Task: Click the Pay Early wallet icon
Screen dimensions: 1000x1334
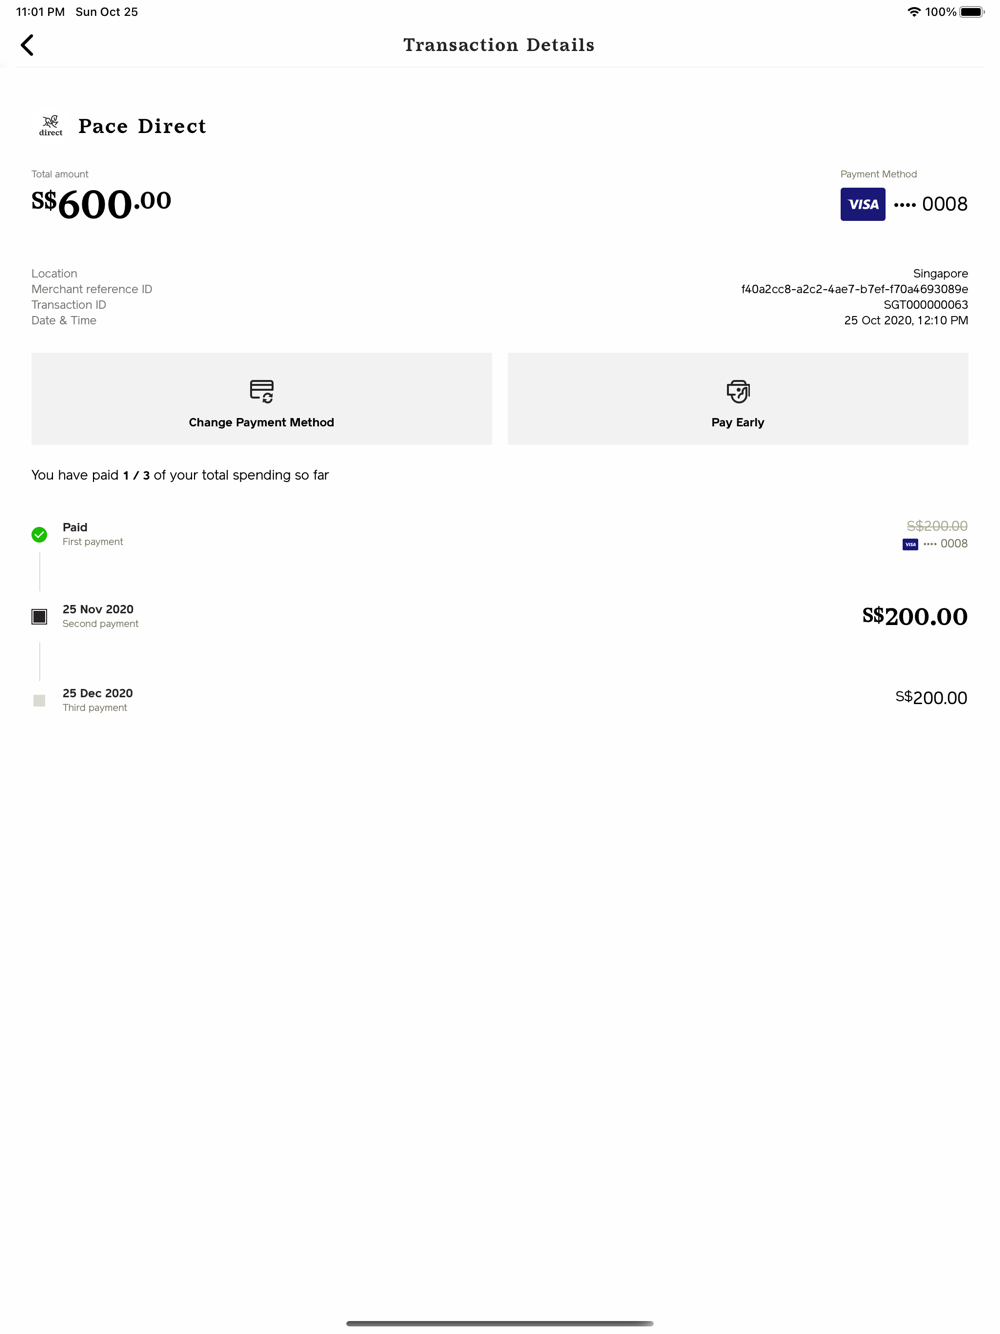Action: [x=738, y=391]
